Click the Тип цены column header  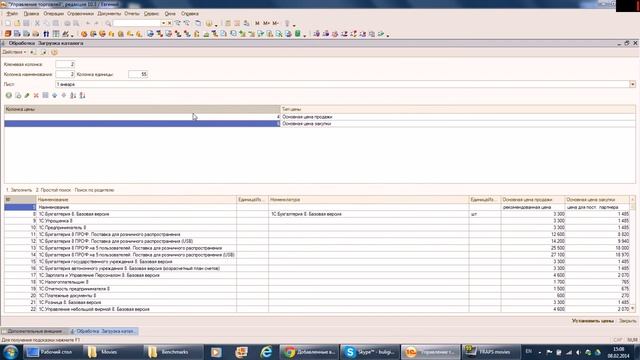tap(458, 109)
